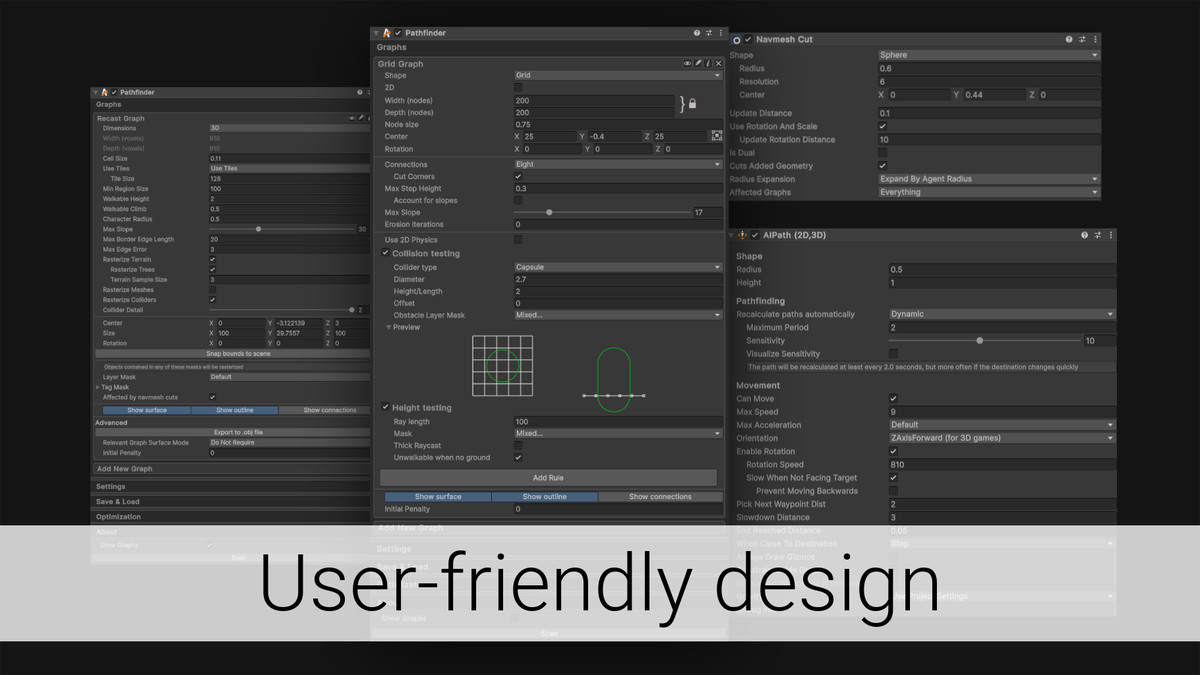
Task: Click Show outline in Recast Graph
Action: [234, 410]
